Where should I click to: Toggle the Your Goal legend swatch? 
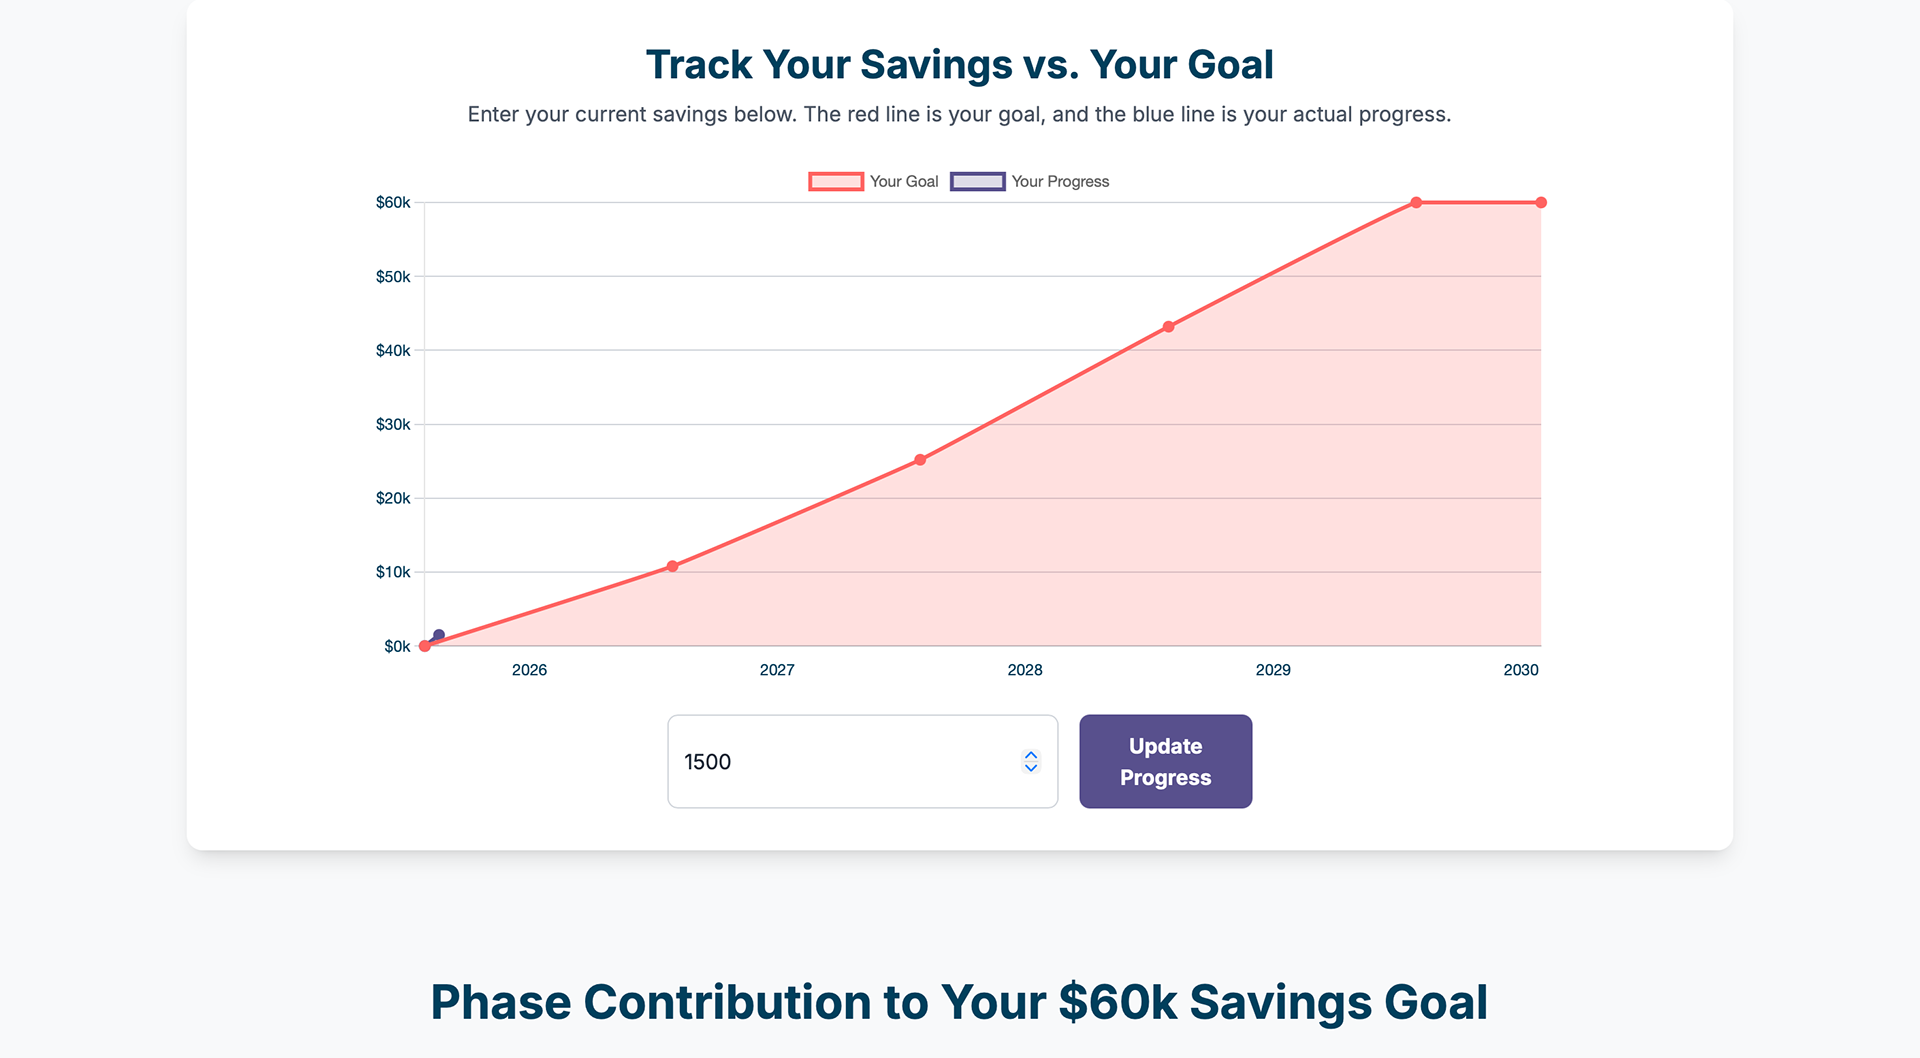point(836,181)
